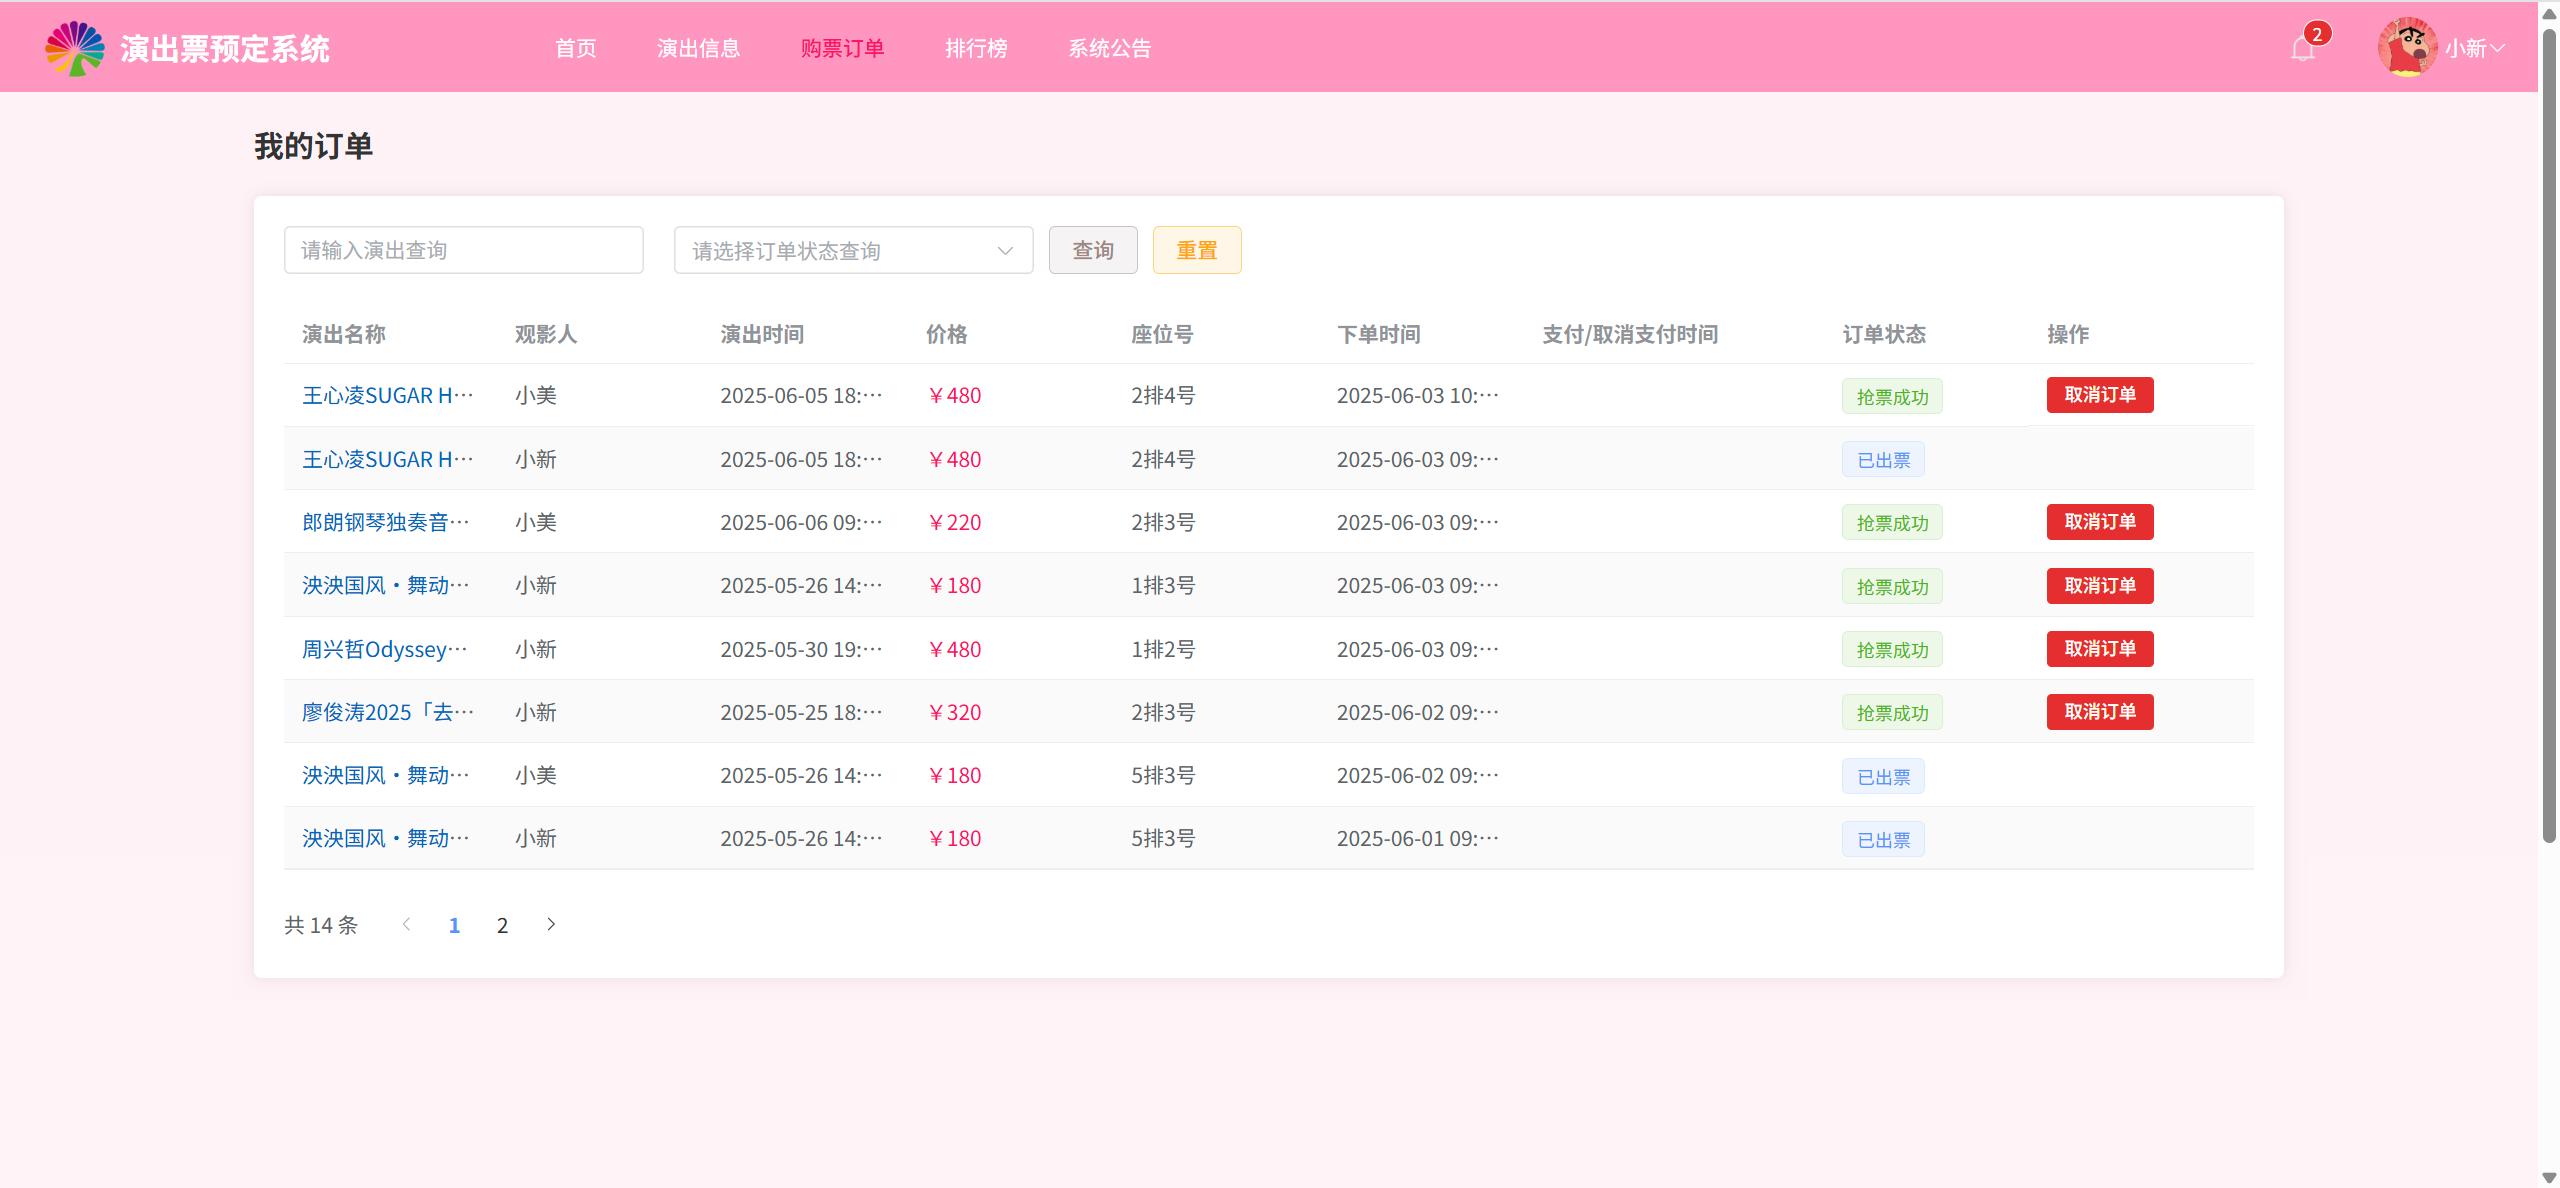The image size is (2560, 1188).
Task: Focus the show name search field
Action: 463,250
